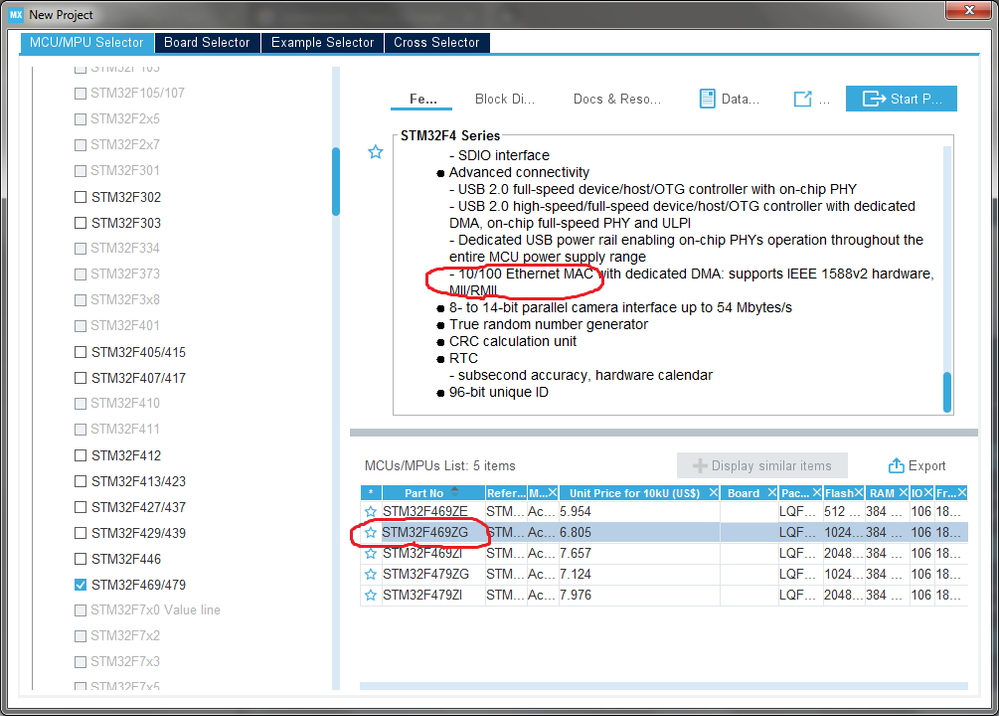This screenshot has width=999, height=716.
Task: Favorite the STM32F4 Series with its star
Action: tap(375, 152)
